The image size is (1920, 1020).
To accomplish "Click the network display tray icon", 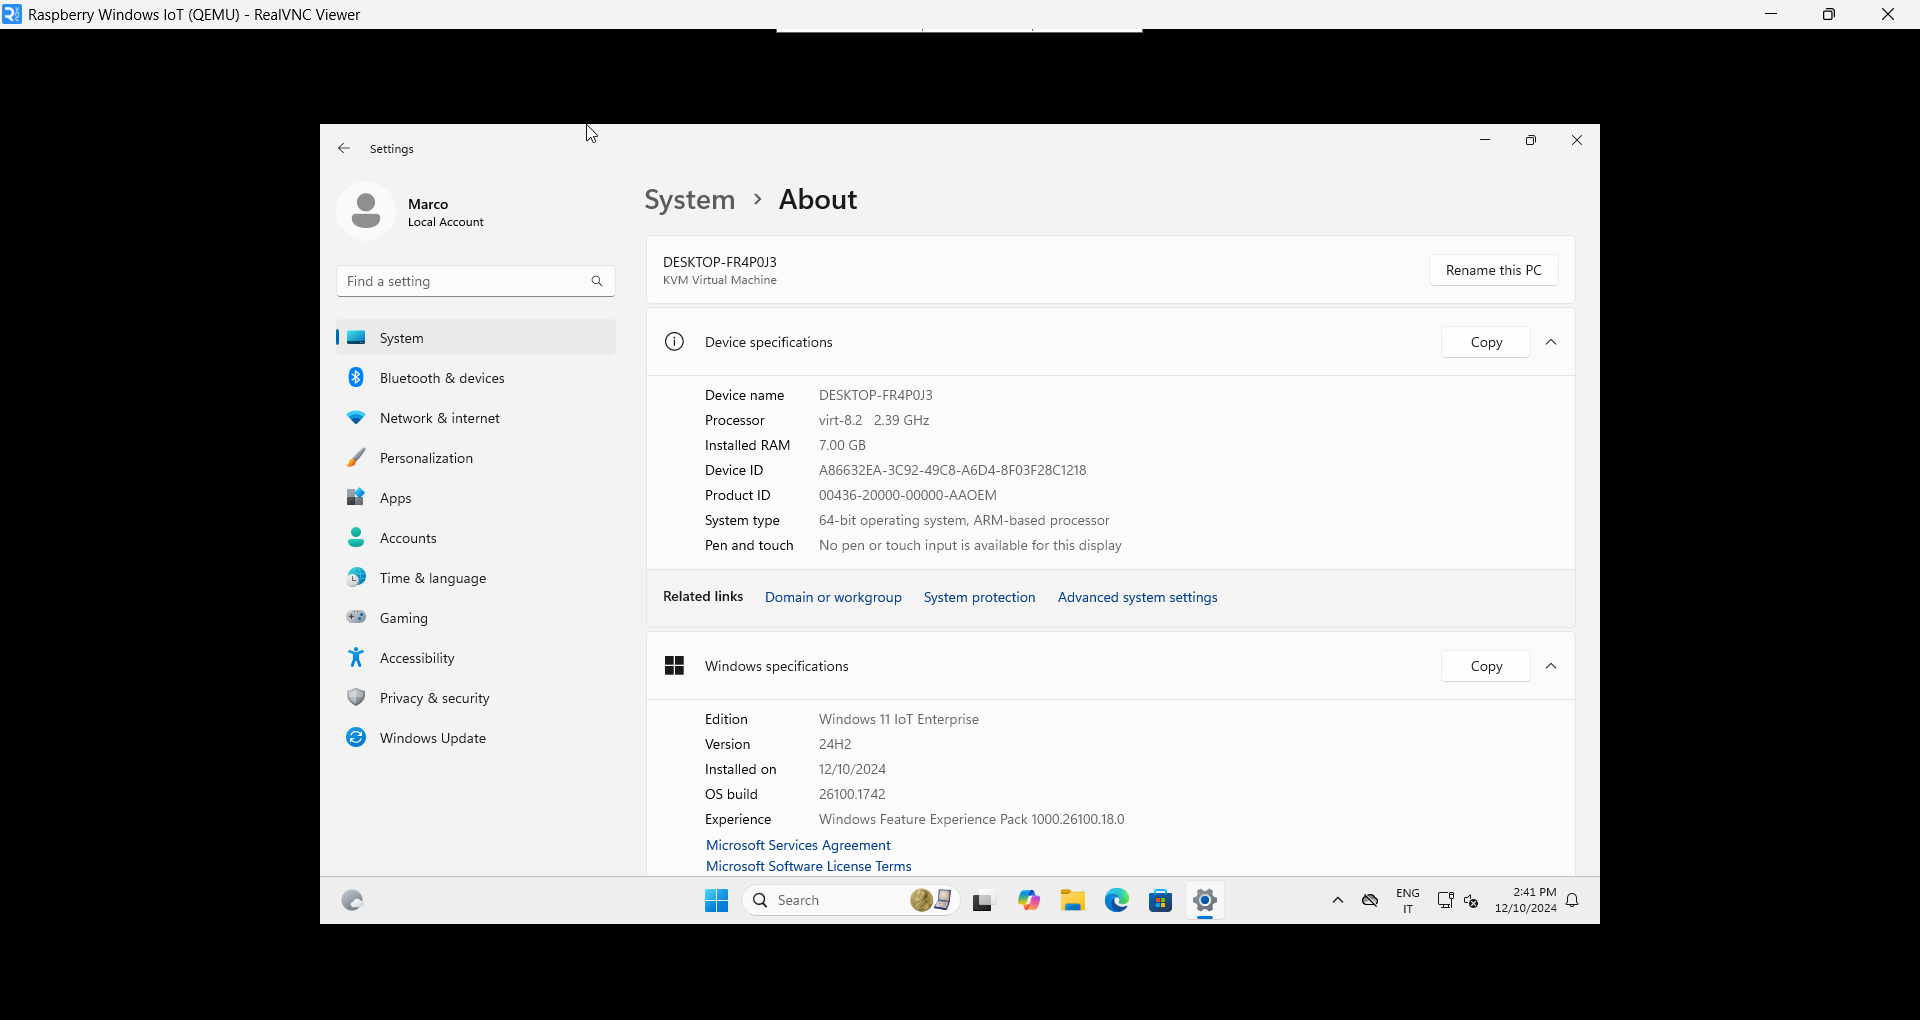I will (x=1445, y=900).
